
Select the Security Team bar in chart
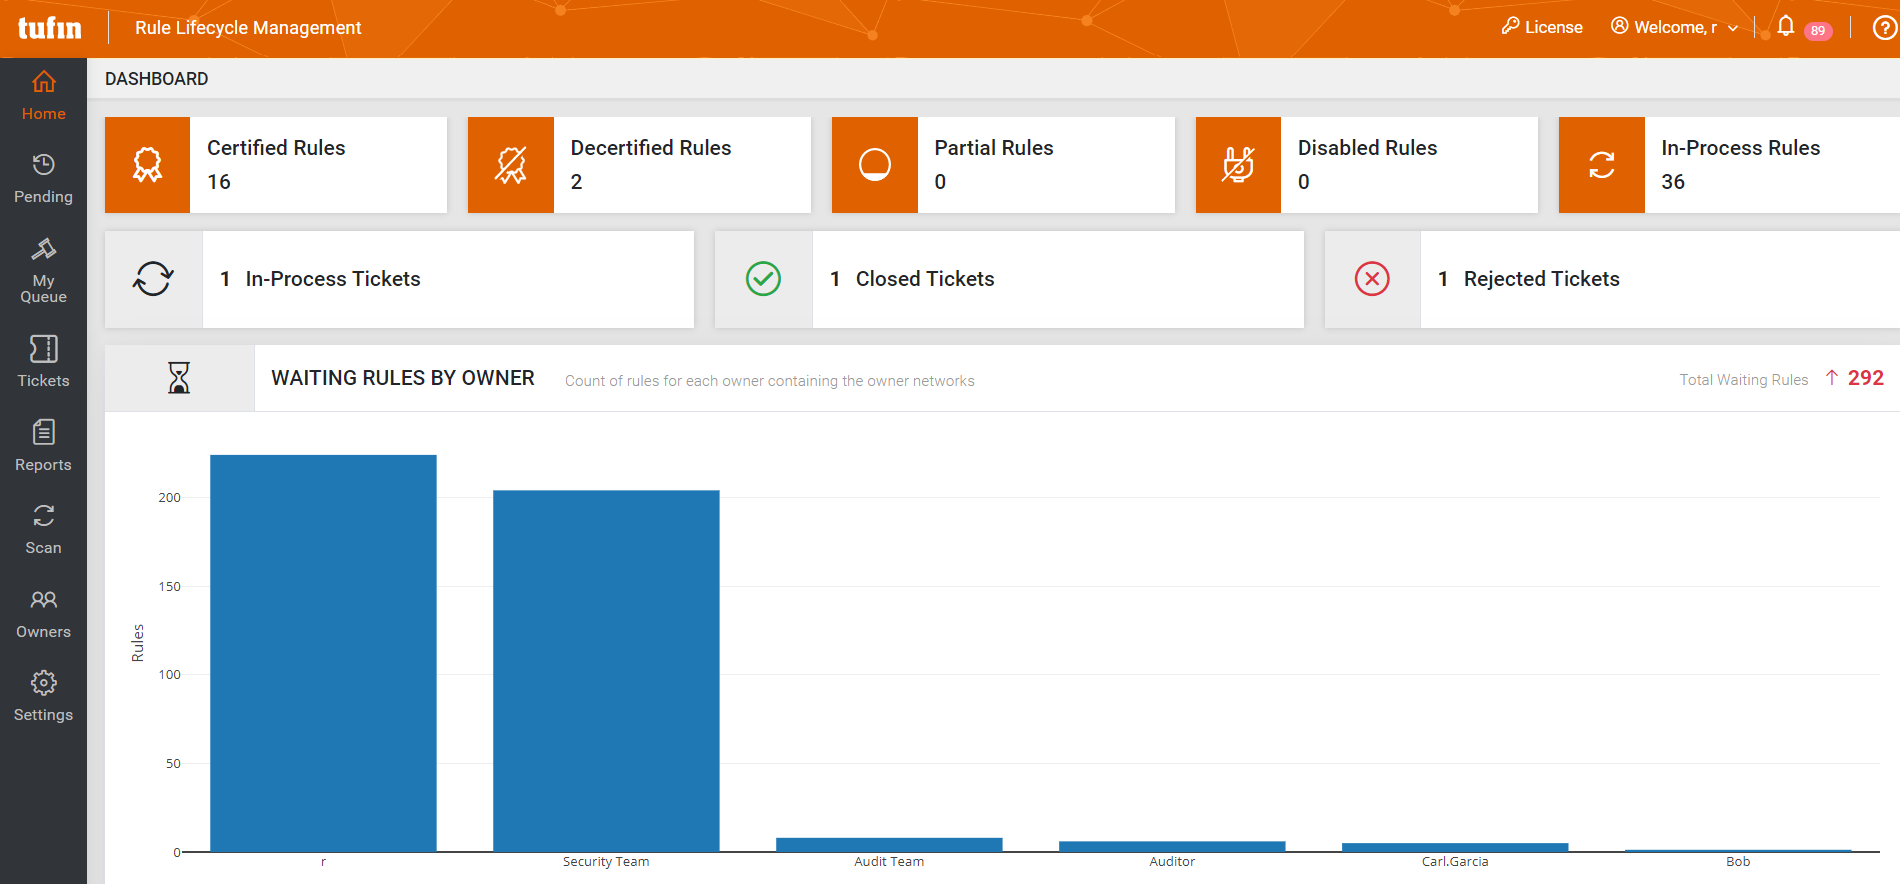(606, 670)
